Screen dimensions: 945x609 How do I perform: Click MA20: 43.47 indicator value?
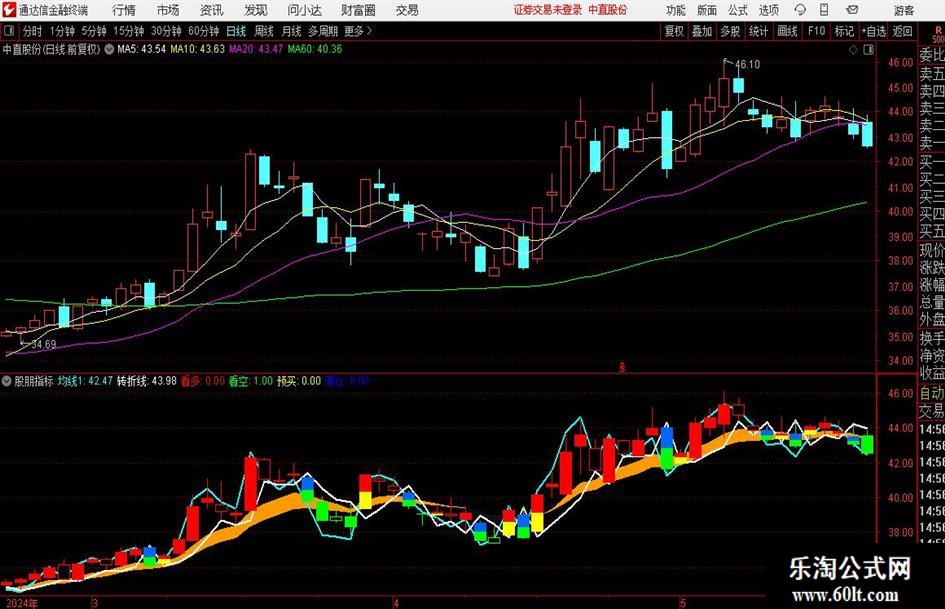tap(256, 49)
